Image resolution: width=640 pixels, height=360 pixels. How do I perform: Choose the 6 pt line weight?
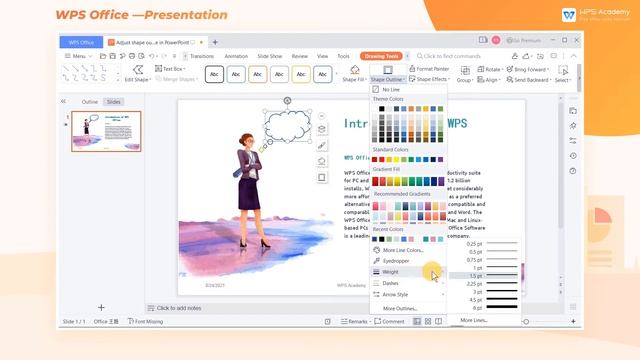coord(484,308)
